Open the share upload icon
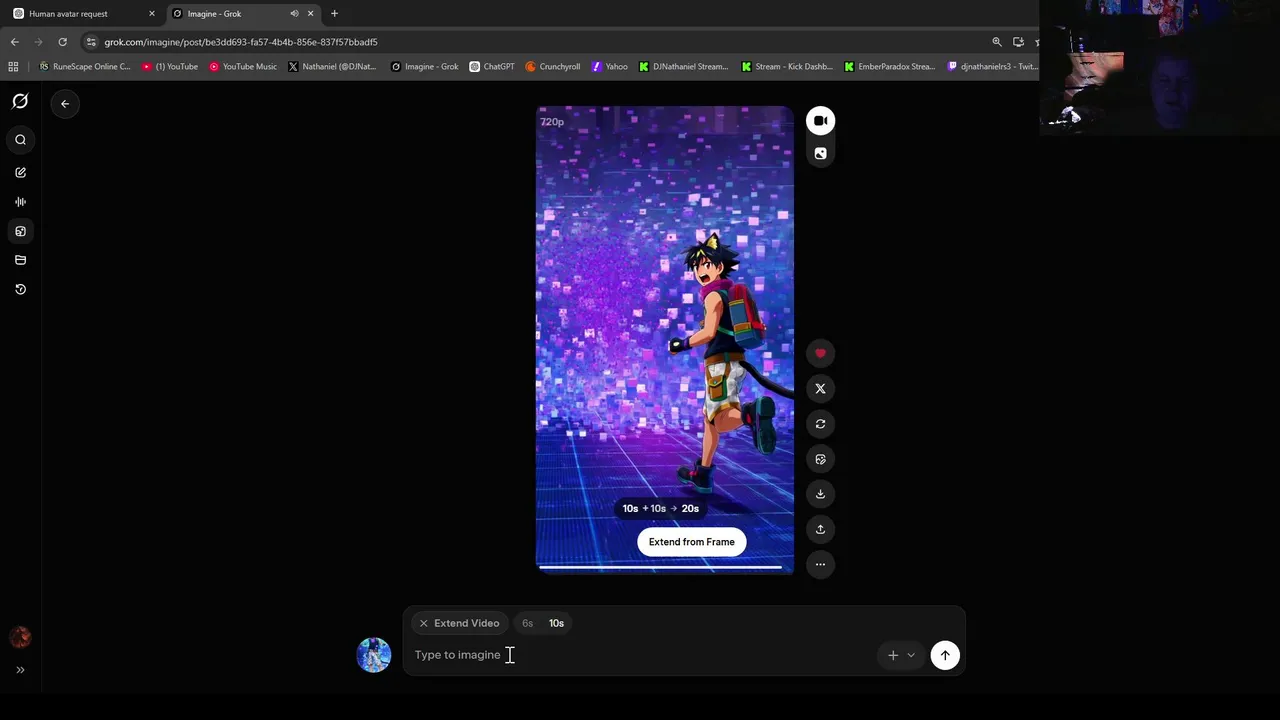Screen dimensions: 1280x720 click(820, 529)
